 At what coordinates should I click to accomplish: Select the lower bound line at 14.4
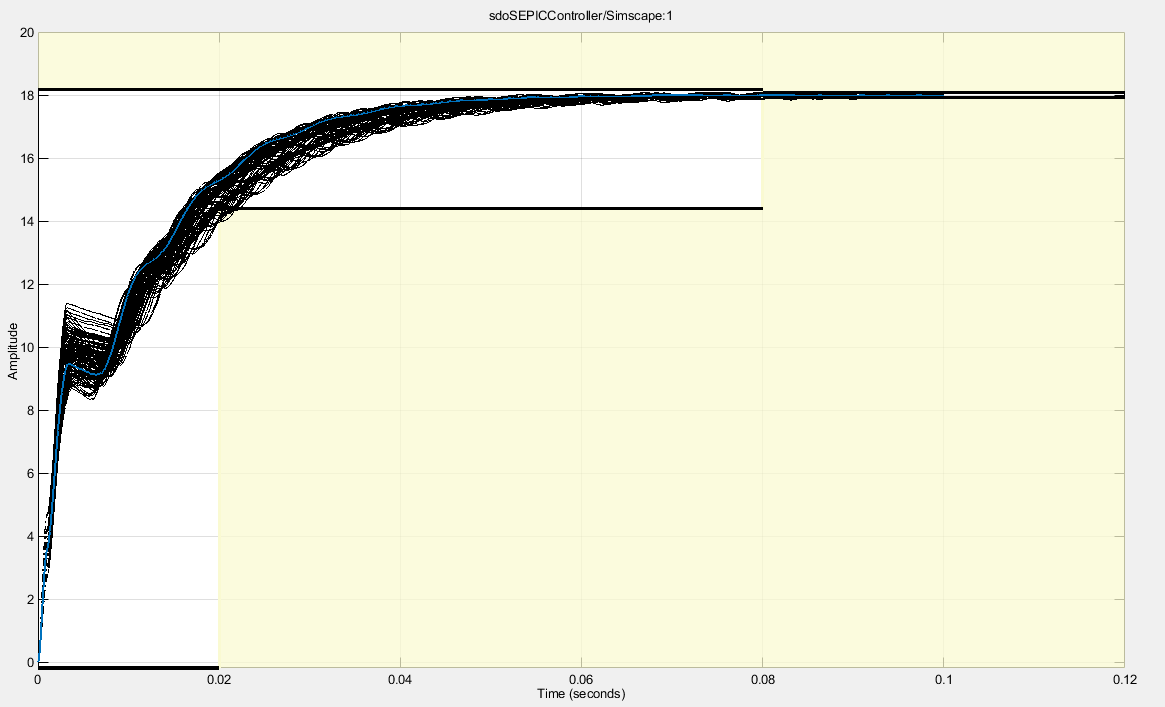pyautogui.click(x=490, y=209)
